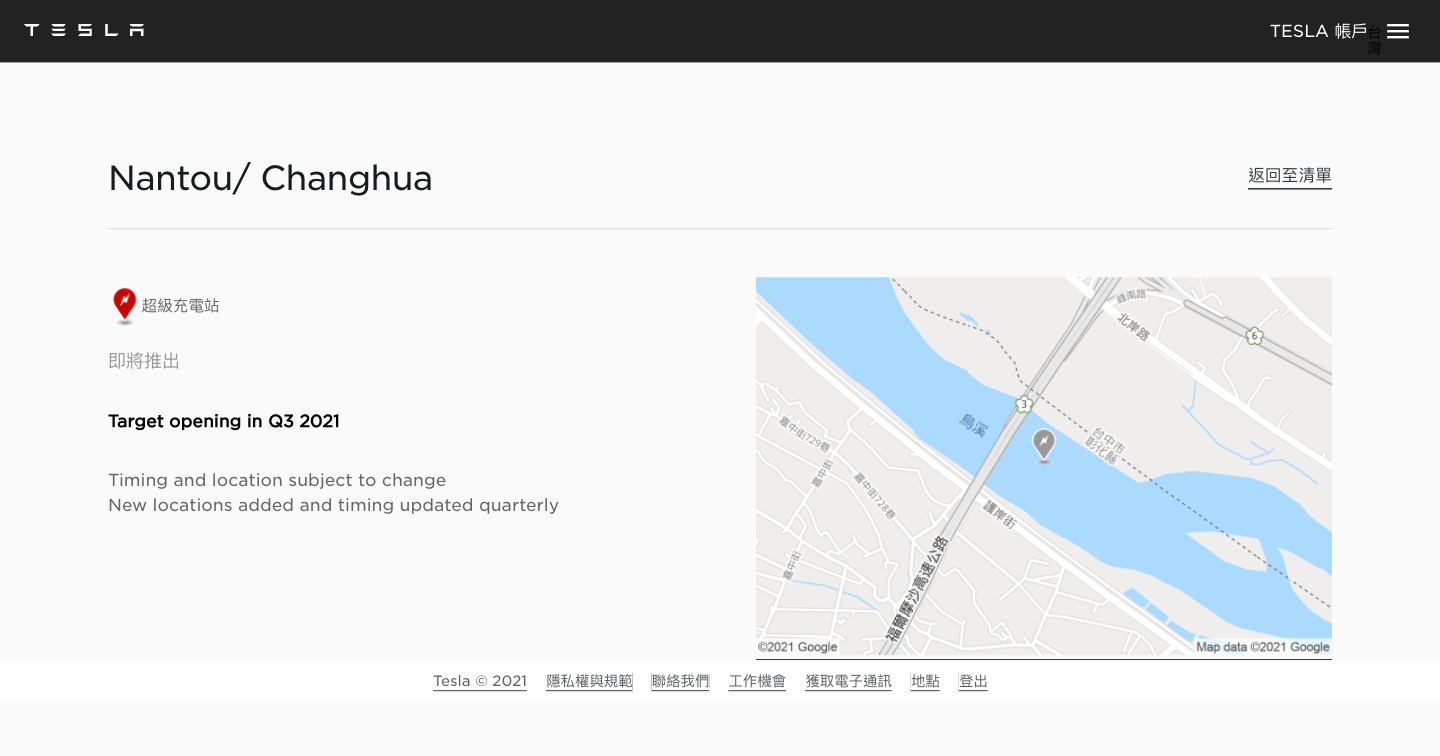Click the Map data ©2021 Google attribution
Image resolution: width=1440 pixels, height=756 pixels.
[1263, 647]
